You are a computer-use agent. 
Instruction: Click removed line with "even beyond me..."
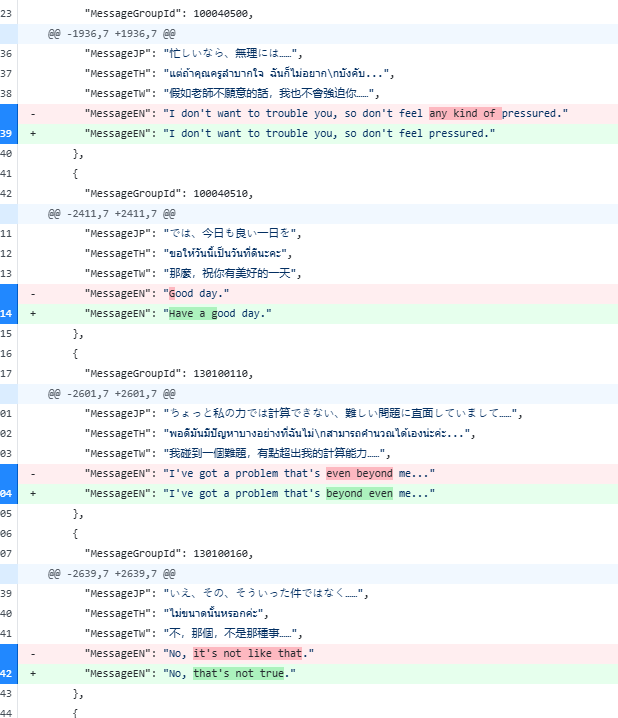tap(318, 473)
